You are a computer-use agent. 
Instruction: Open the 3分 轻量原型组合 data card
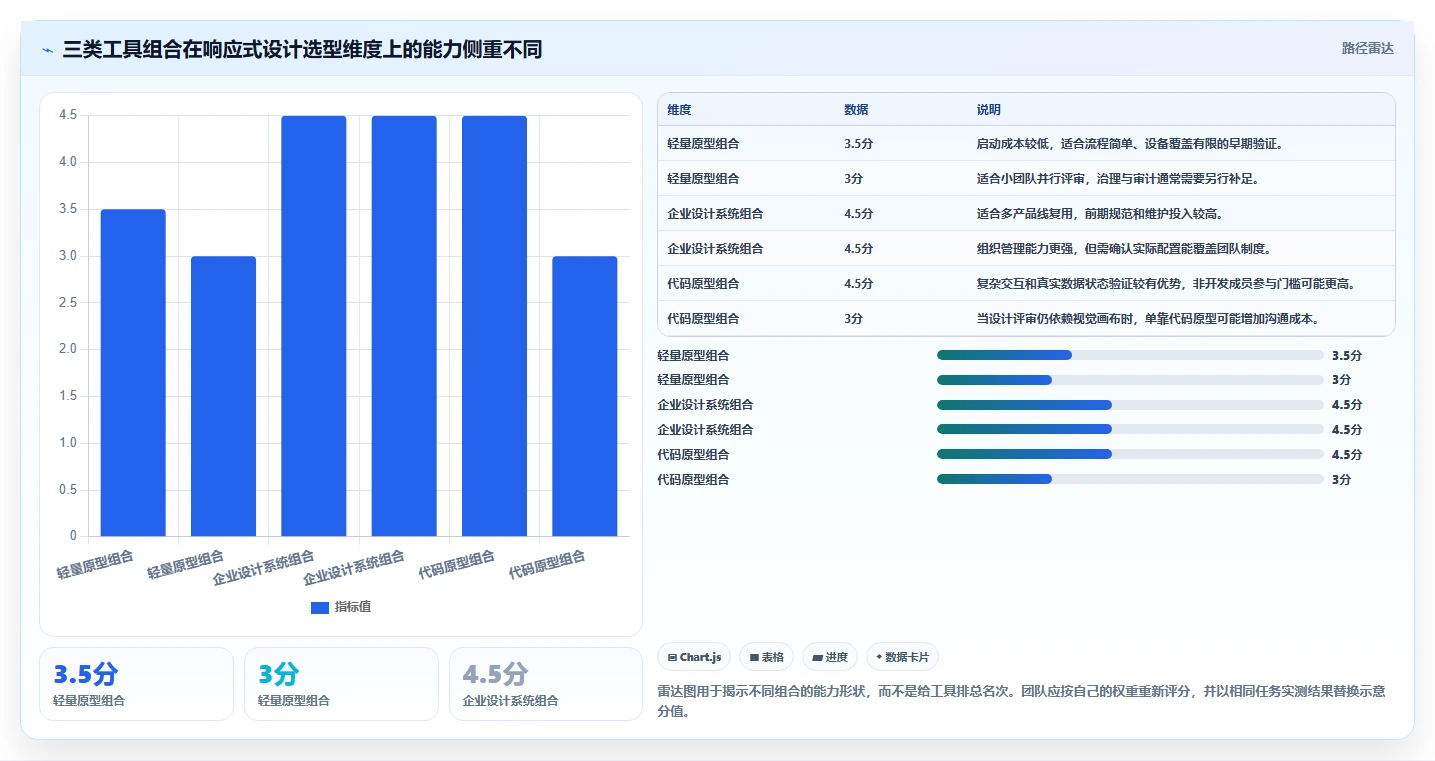click(x=341, y=684)
